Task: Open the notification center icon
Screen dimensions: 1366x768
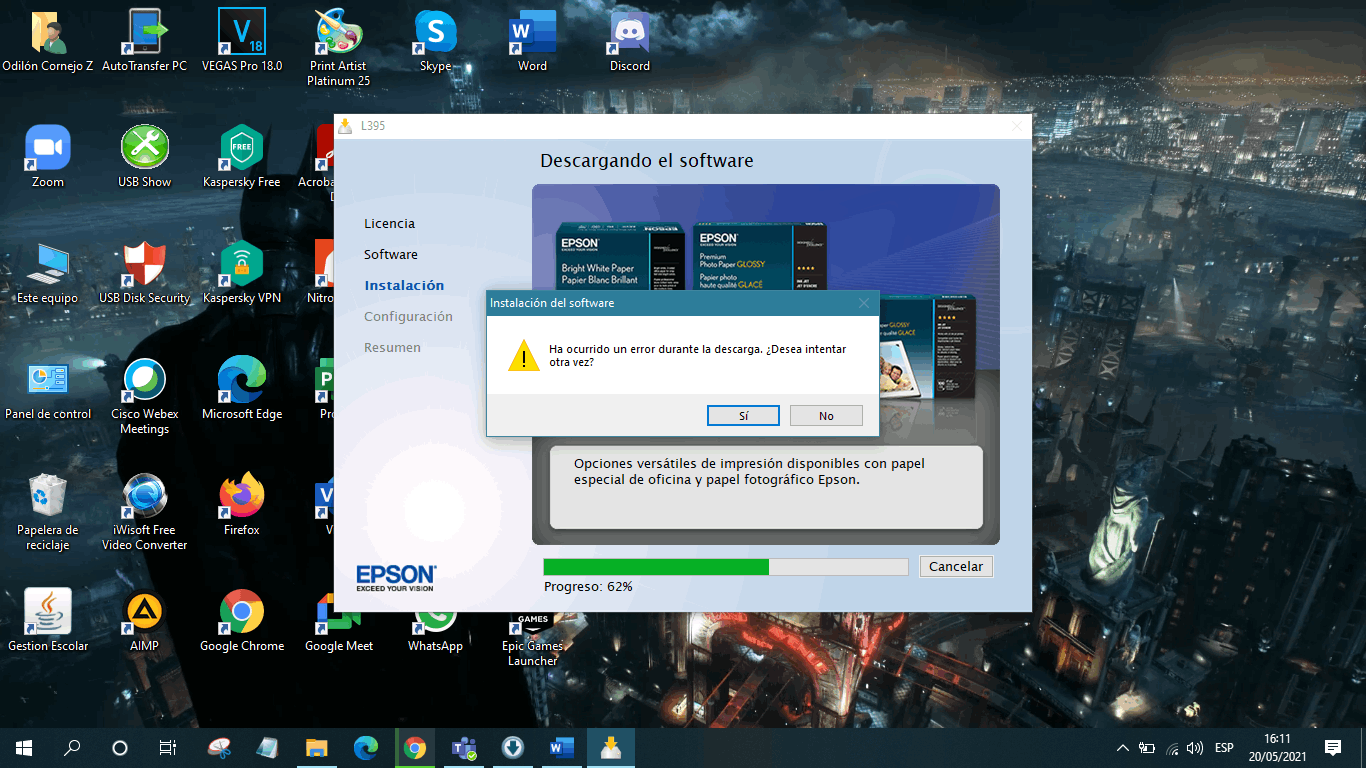Action: 1333,748
